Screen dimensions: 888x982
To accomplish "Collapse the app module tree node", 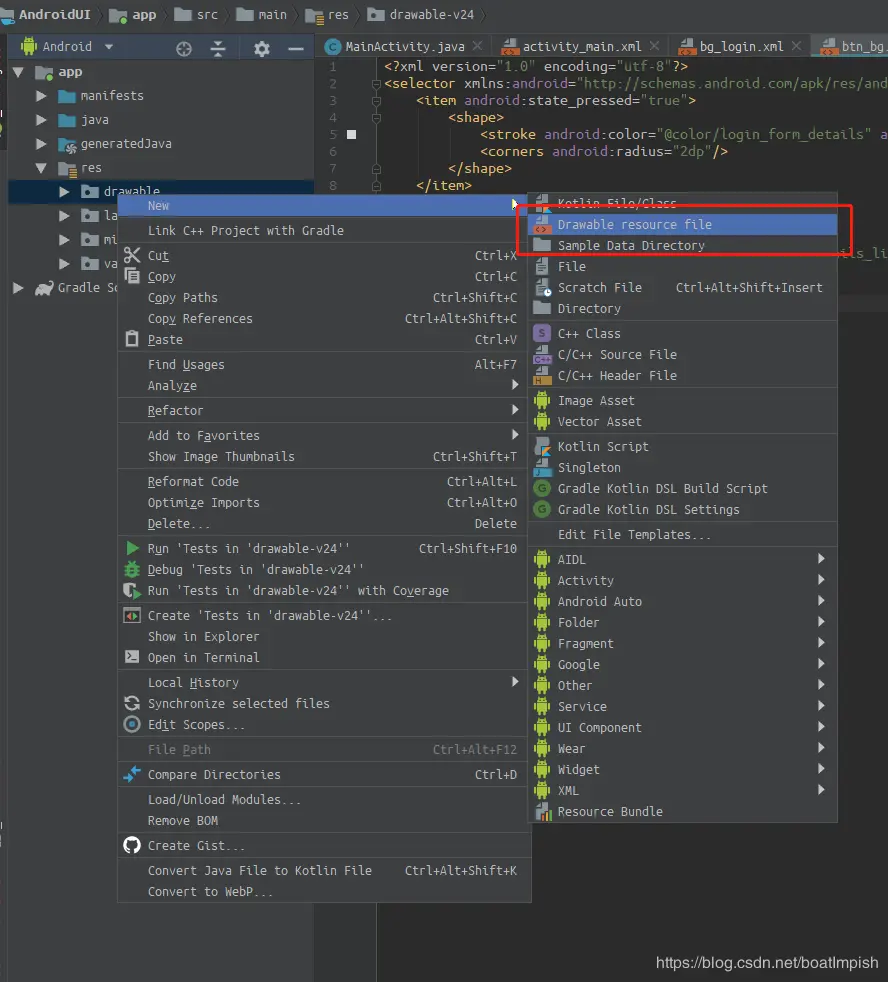I will (x=18, y=72).
